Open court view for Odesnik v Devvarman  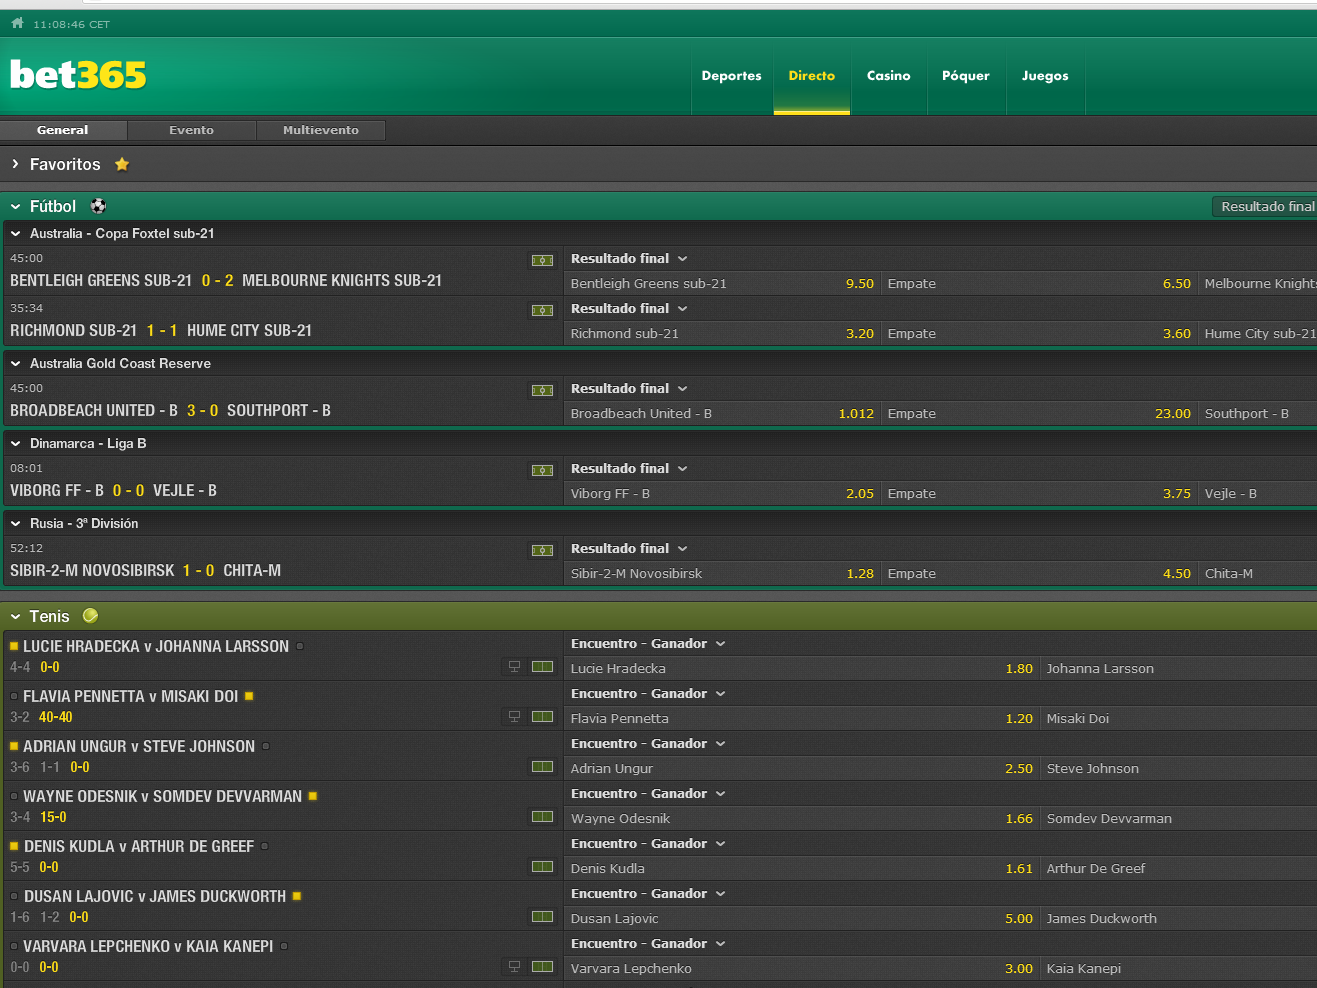coord(542,816)
